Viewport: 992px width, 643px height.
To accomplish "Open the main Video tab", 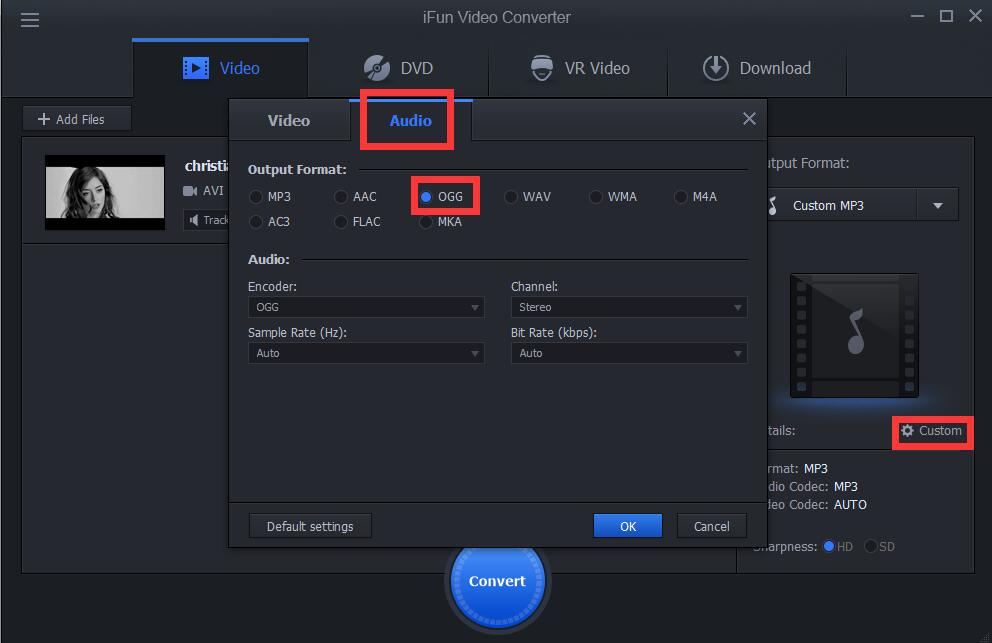I will point(220,68).
